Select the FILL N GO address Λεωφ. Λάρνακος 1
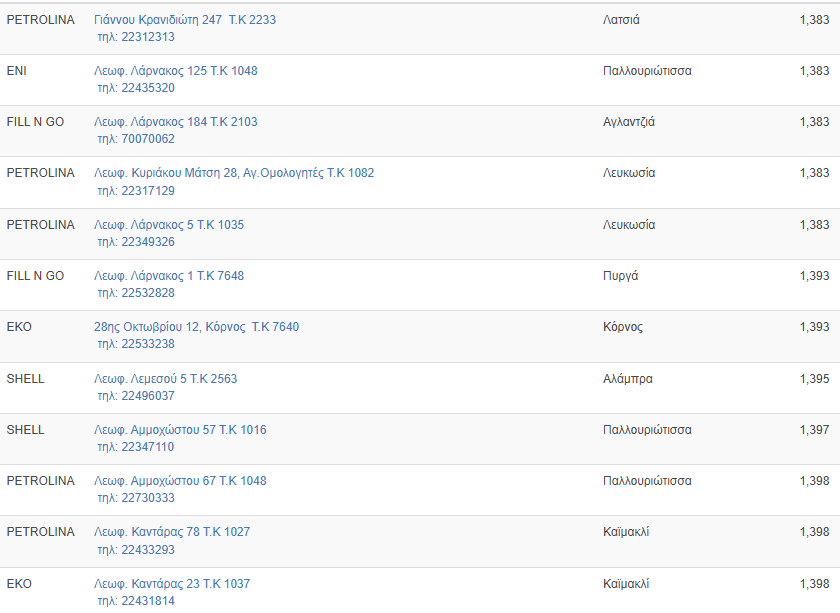Screen dimensions: 840x613 tap(168, 276)
